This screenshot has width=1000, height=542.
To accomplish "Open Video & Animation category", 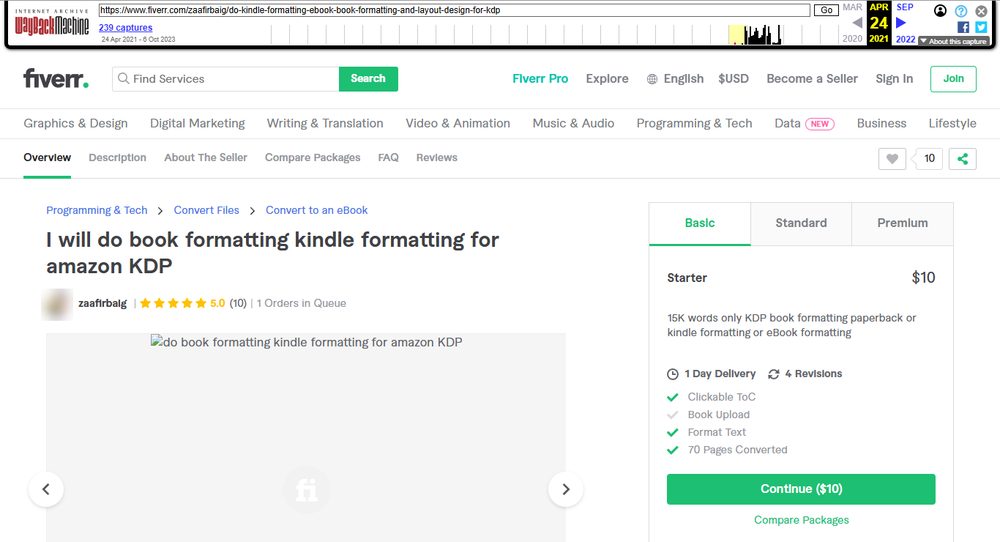I will [x=458, y=123].
